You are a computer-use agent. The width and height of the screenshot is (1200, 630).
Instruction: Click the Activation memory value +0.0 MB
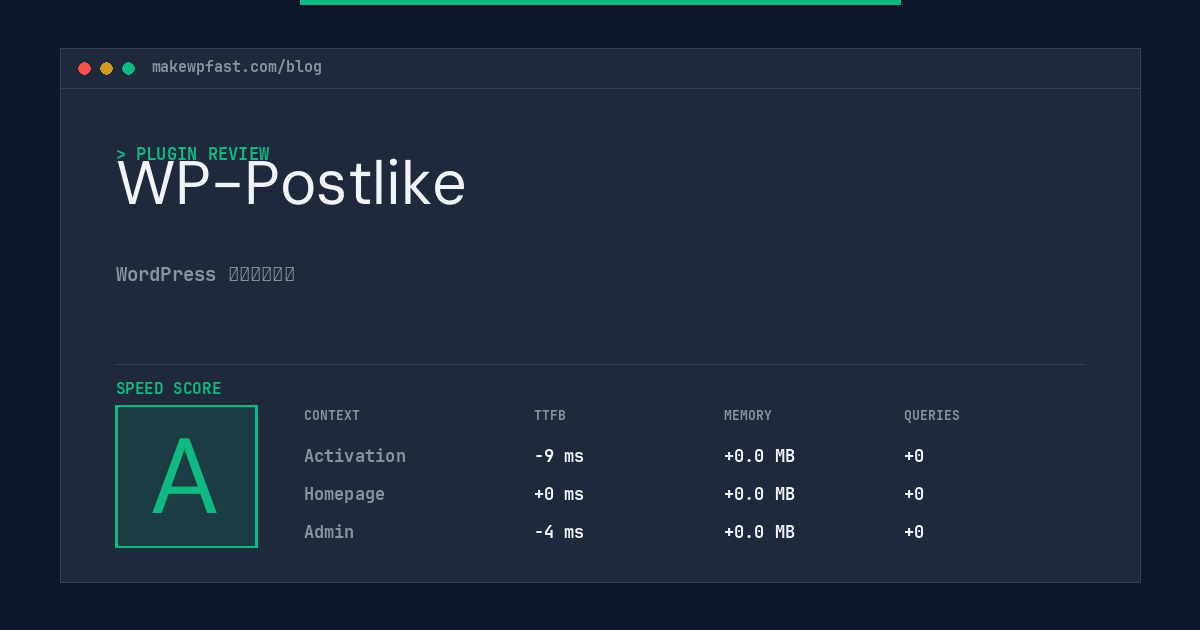point(759,456)
